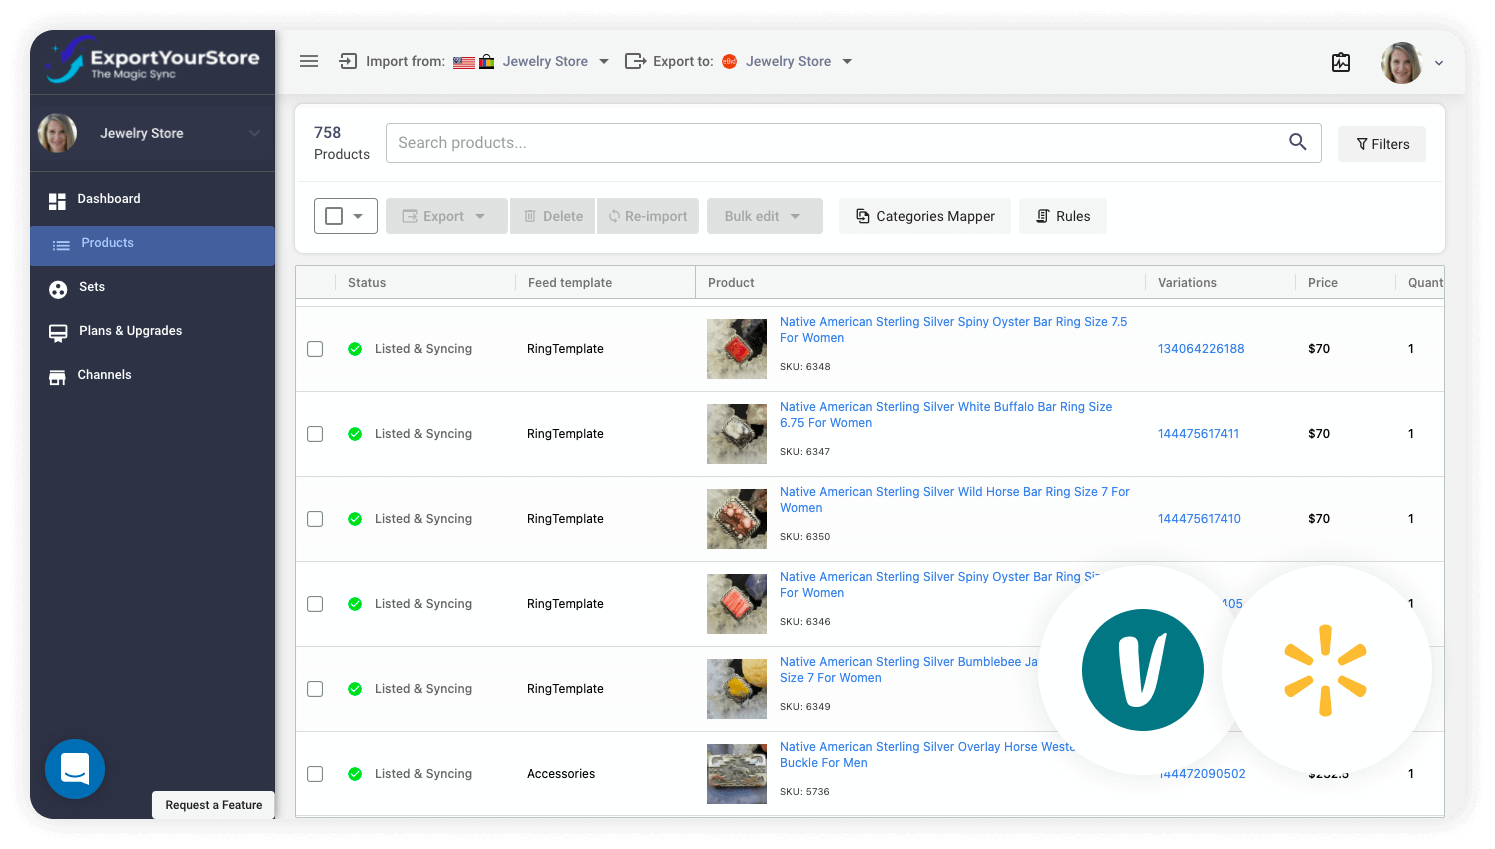
Task: Open the Dashboard section
Action: (x=108, y=199)
